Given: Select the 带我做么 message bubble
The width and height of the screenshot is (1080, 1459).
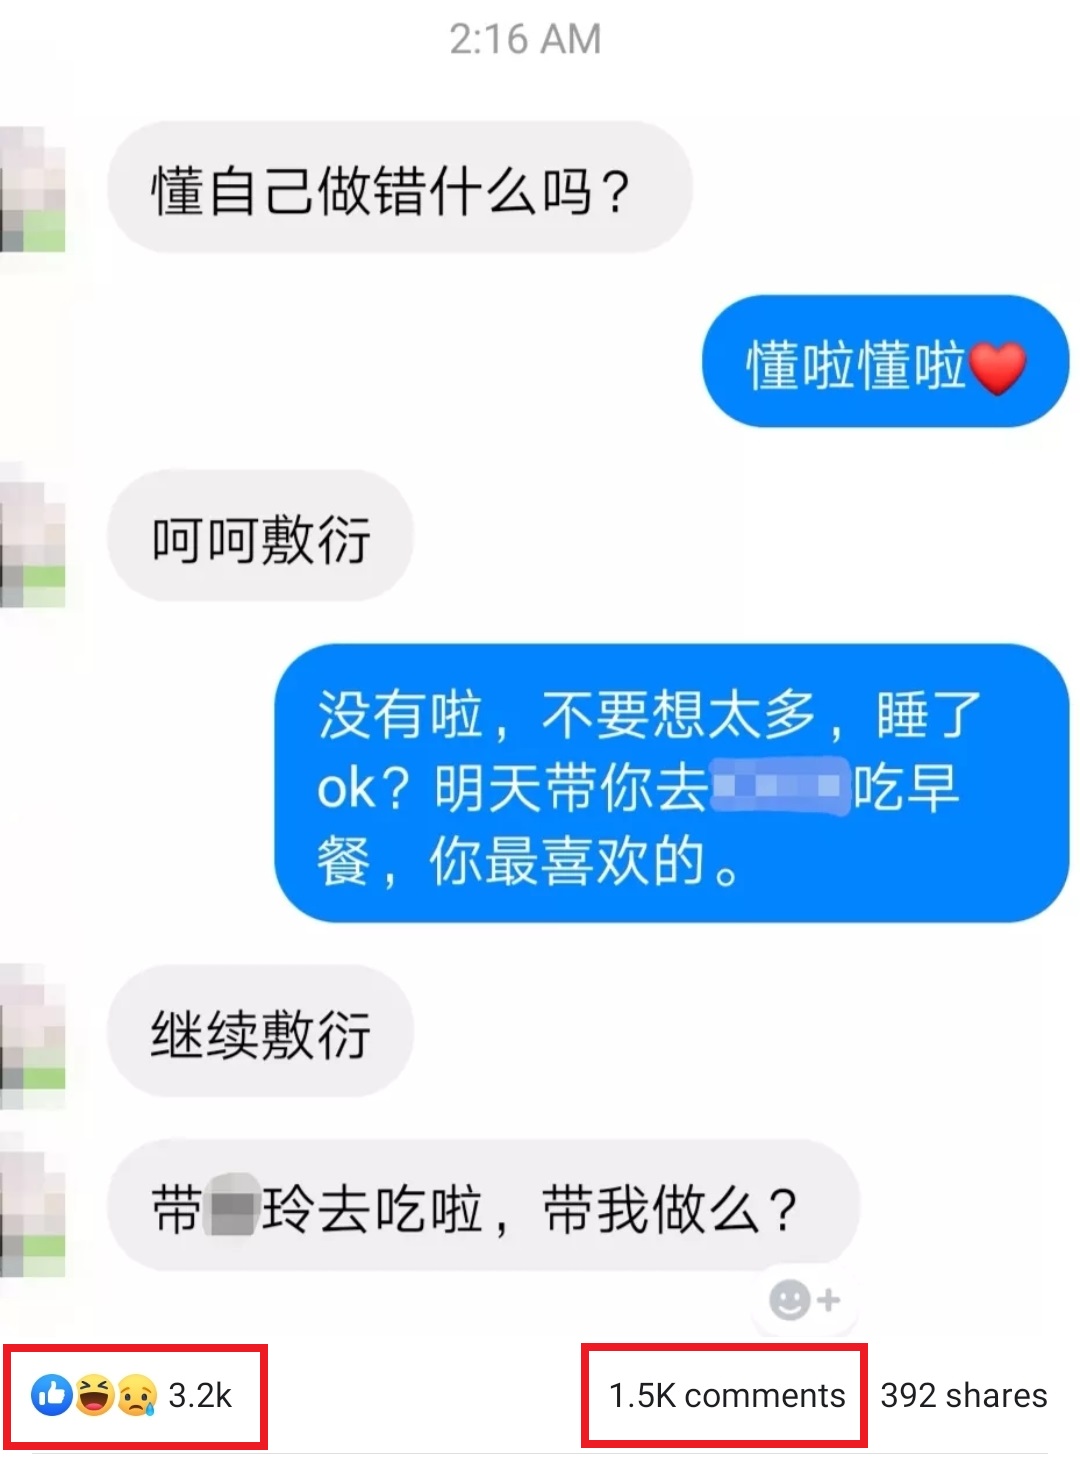Looking at the screenshot, I should point(483,1206).
